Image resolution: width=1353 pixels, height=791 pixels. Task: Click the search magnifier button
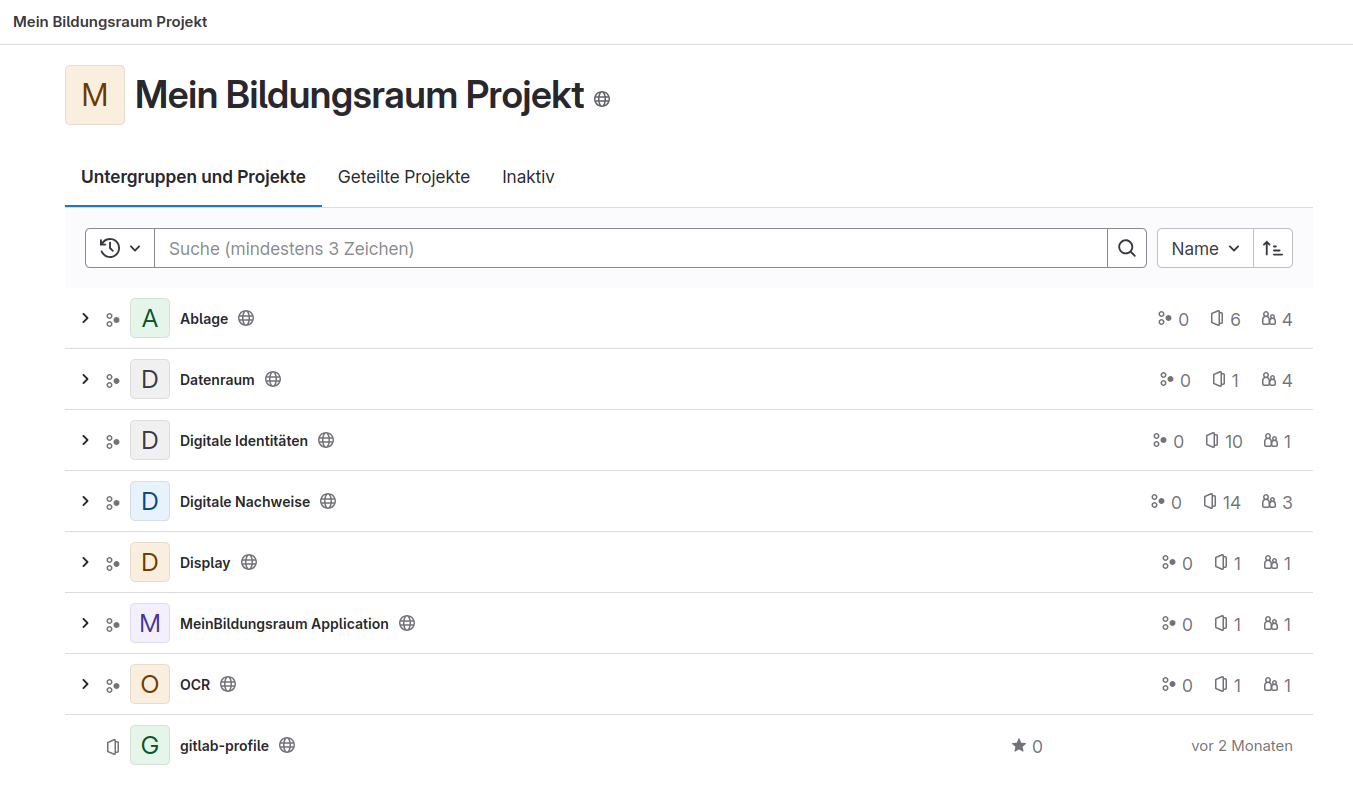(x=1127, y=248)
